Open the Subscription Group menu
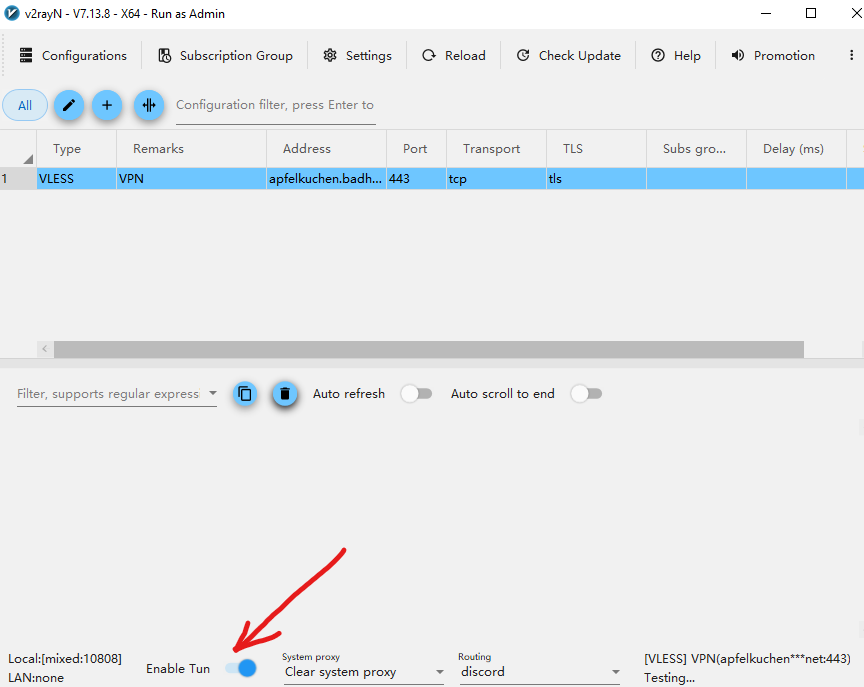 coord(225,56)
